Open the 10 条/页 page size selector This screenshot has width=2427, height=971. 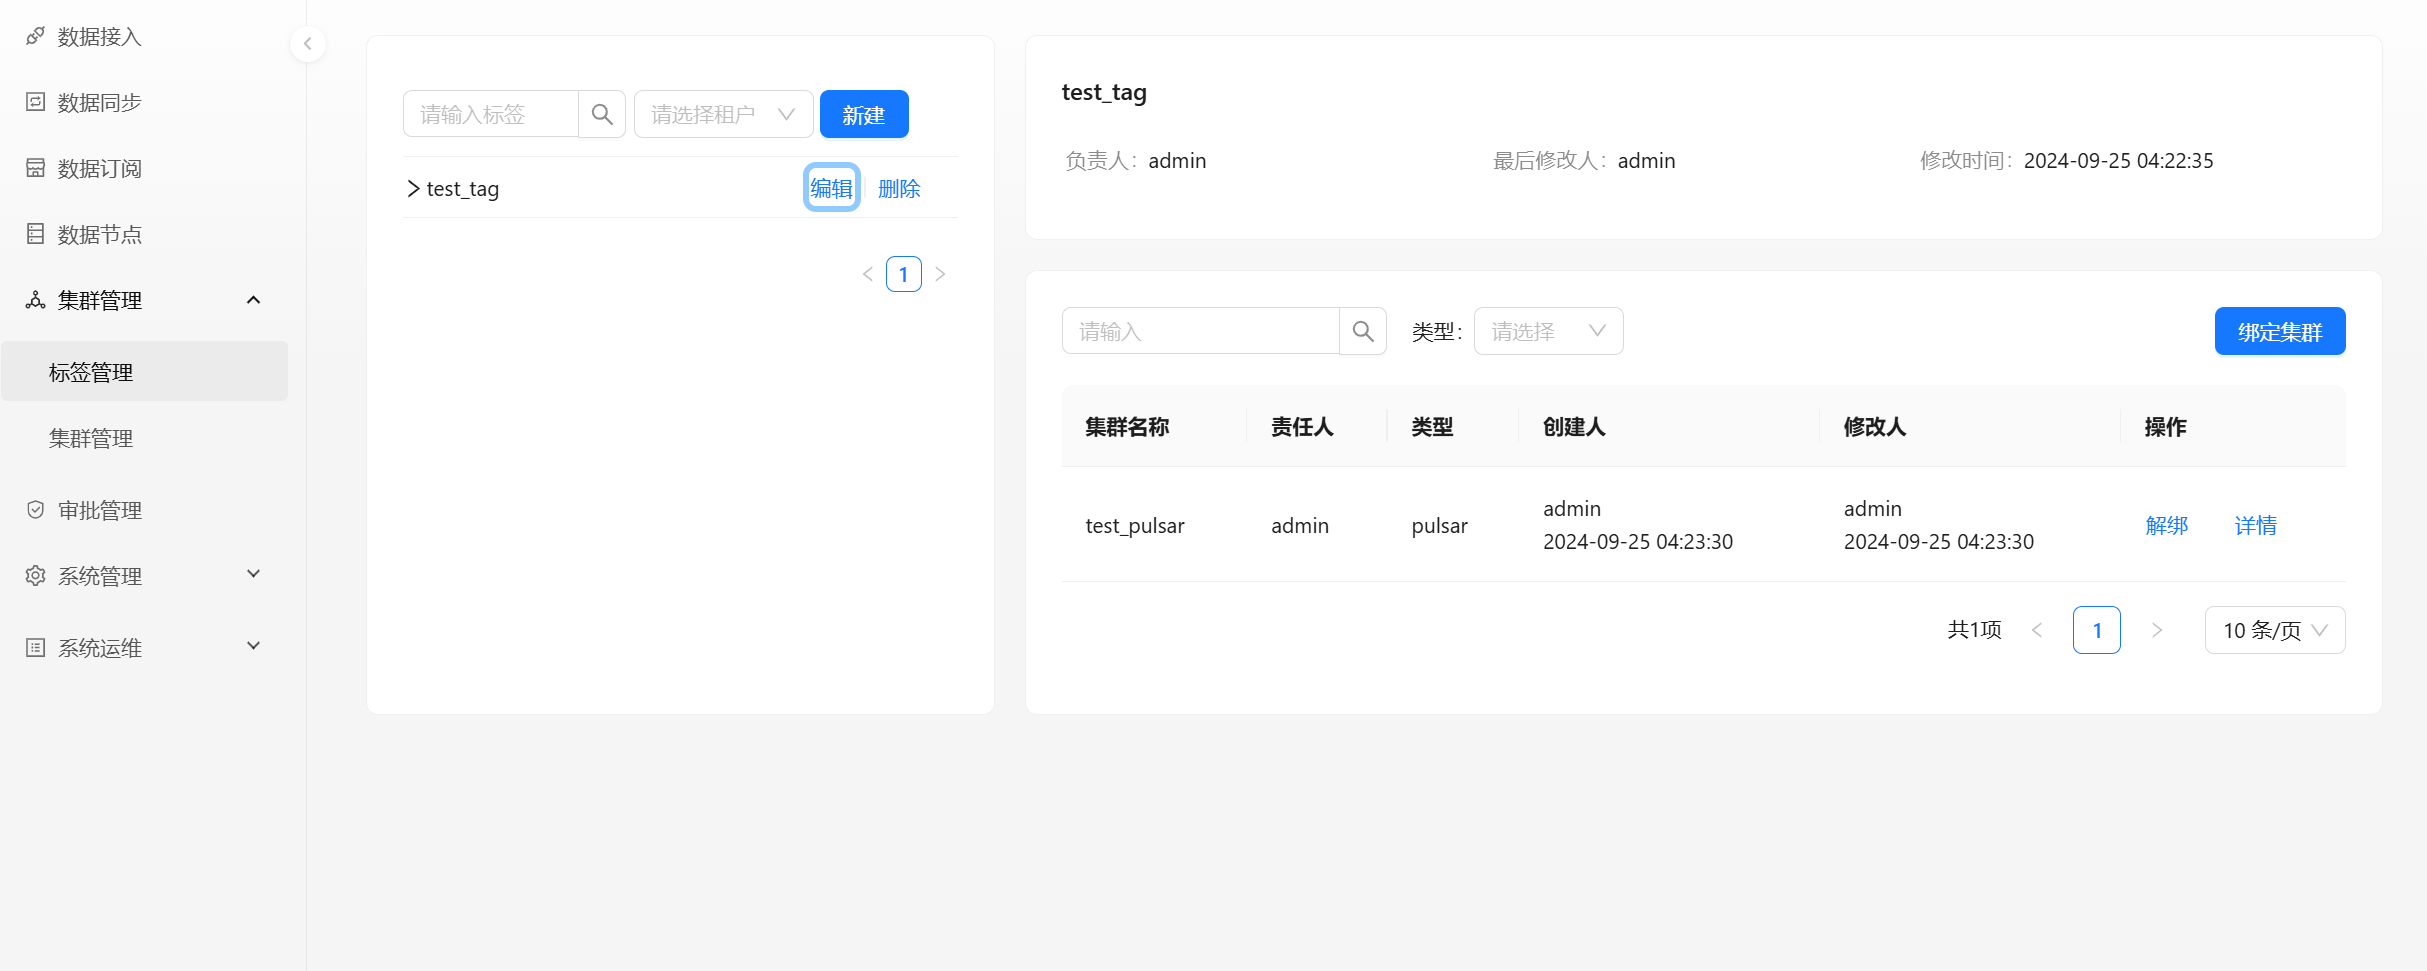tap(2274, 630)
